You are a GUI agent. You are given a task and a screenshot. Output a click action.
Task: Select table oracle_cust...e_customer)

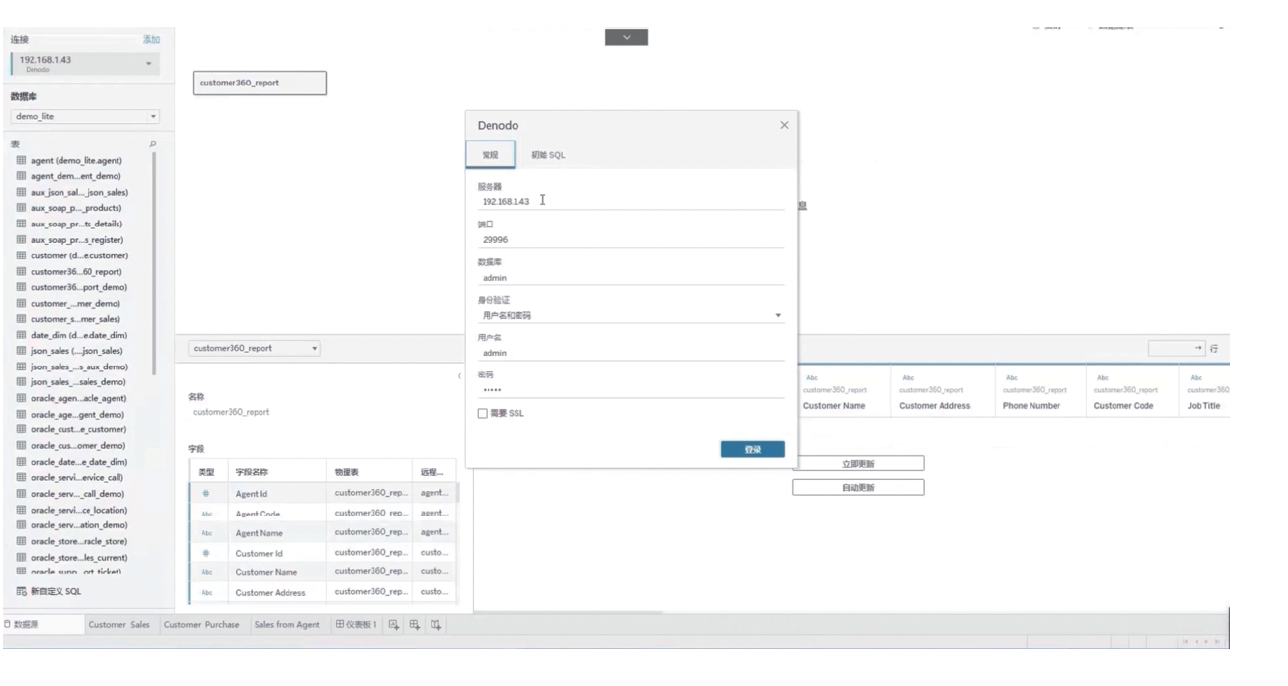pyautogui.click(x=79, y=430)
